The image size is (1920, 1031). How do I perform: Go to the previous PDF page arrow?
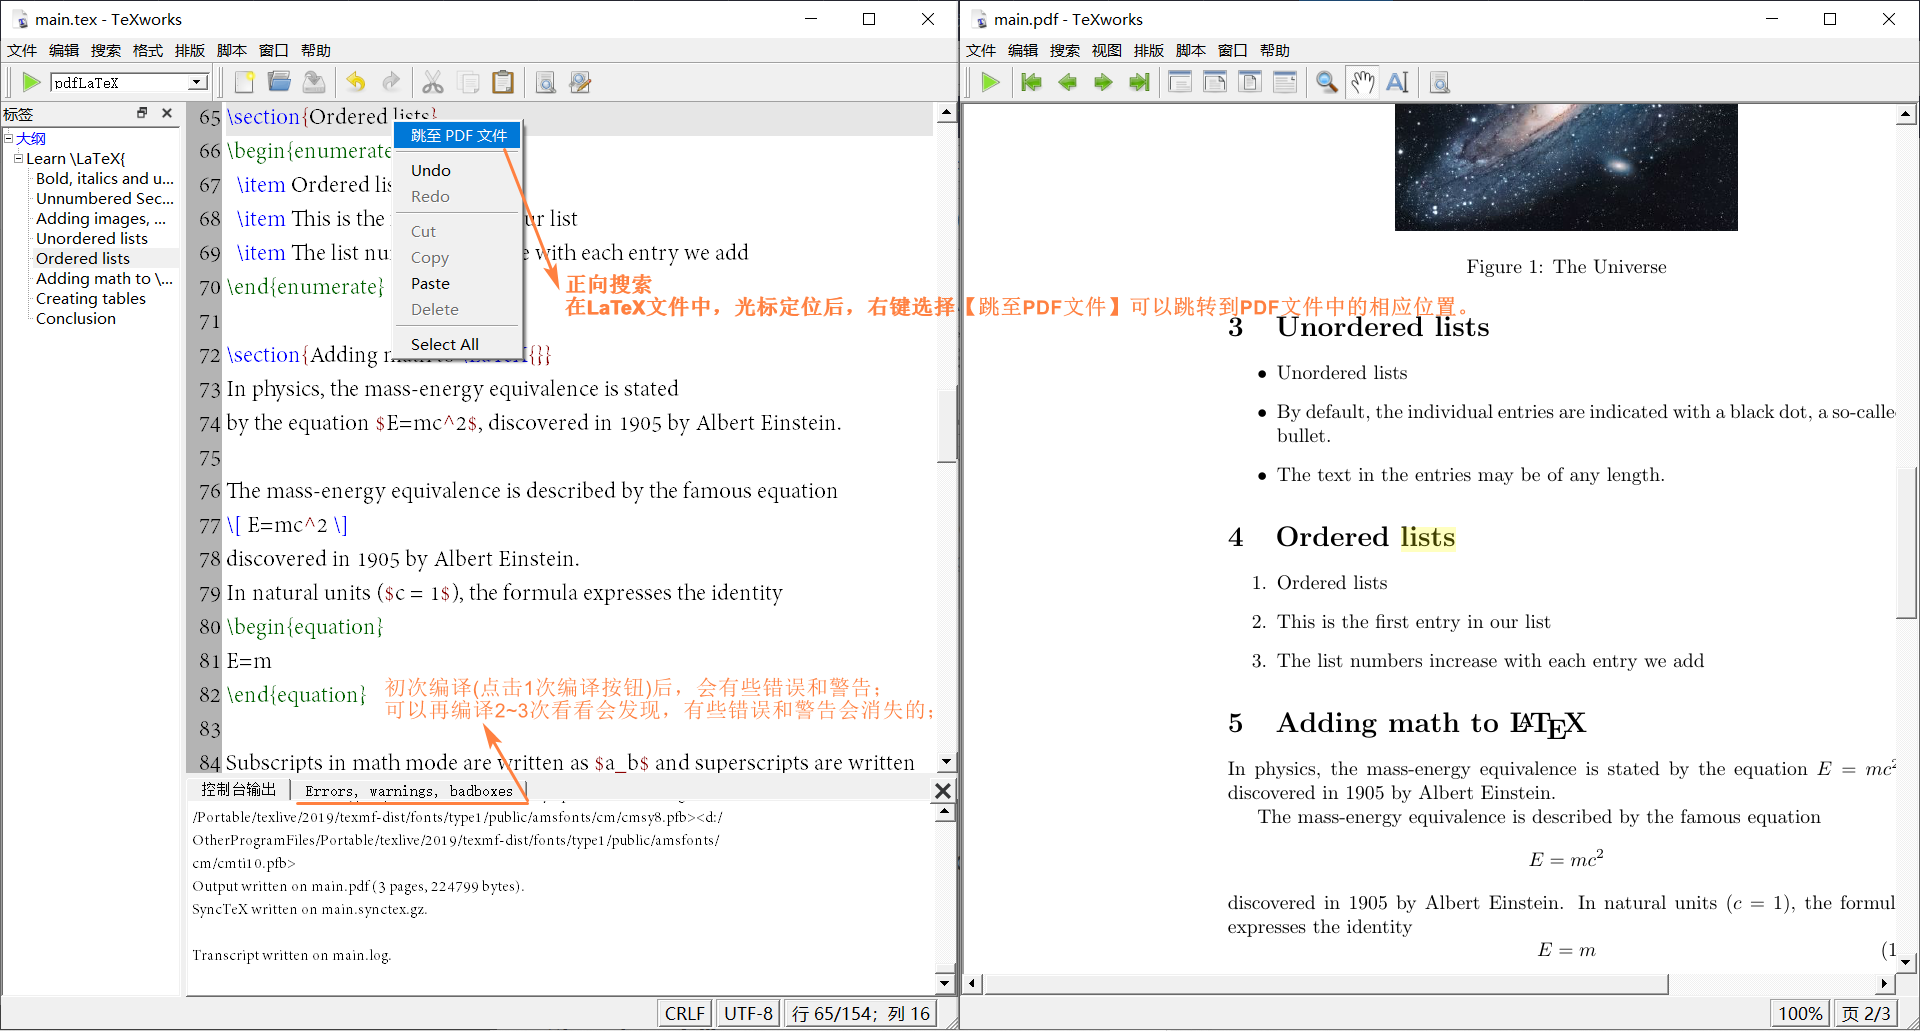(x=1067, y=82)
